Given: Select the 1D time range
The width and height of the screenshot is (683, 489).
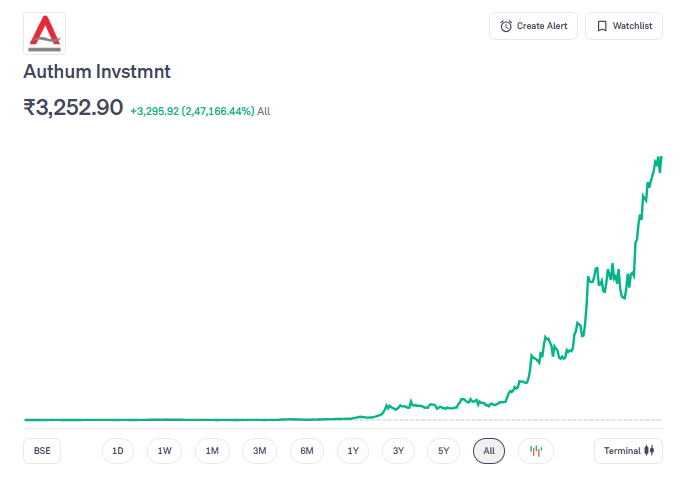Looking at the screenshot, I should (118, 451).
